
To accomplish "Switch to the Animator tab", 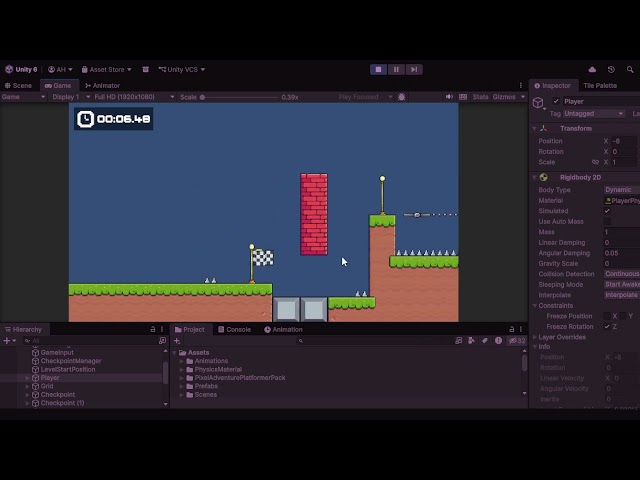I will tap(102, 86).
